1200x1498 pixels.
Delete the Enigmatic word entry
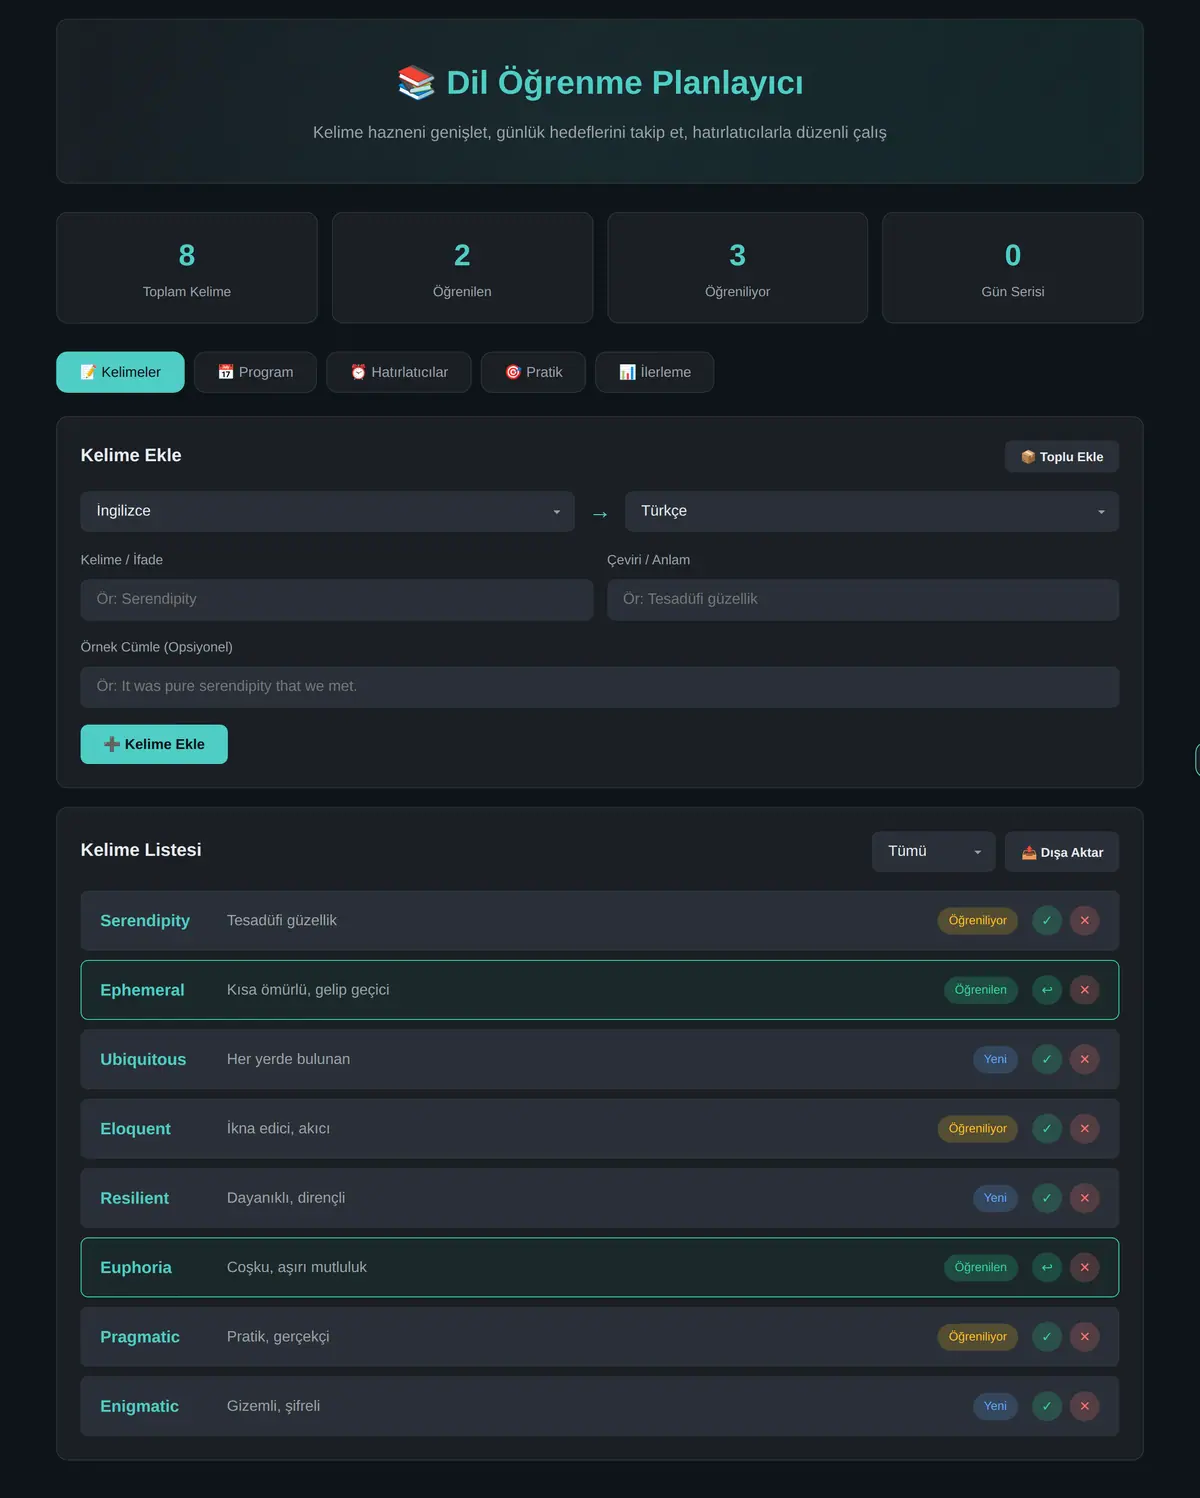[1085, 1406]
